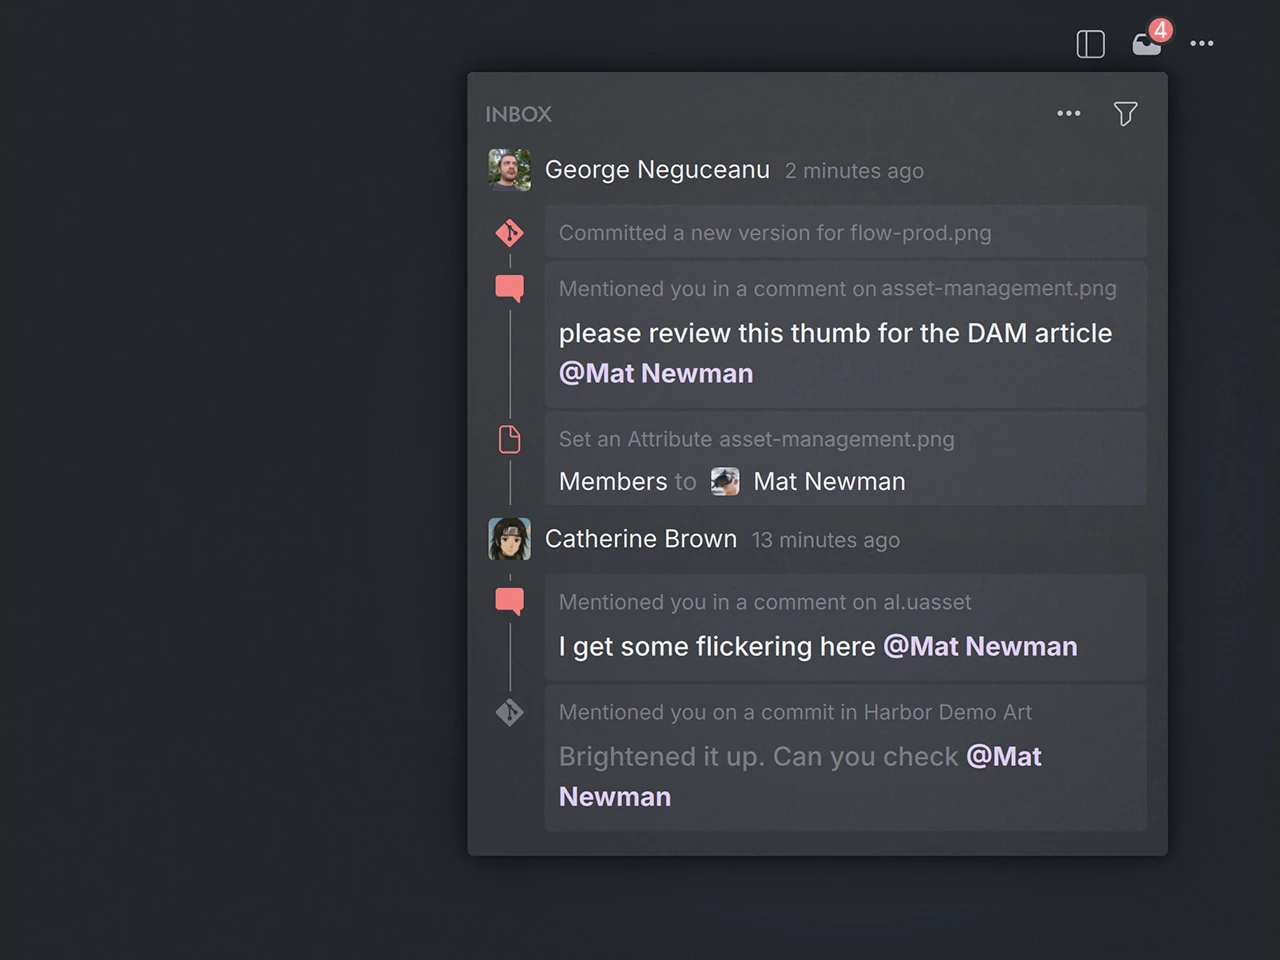The image size is (1280, 960).
Task: Click '@Mat Newman' in the flickering comment
Action: click(980, 647)
